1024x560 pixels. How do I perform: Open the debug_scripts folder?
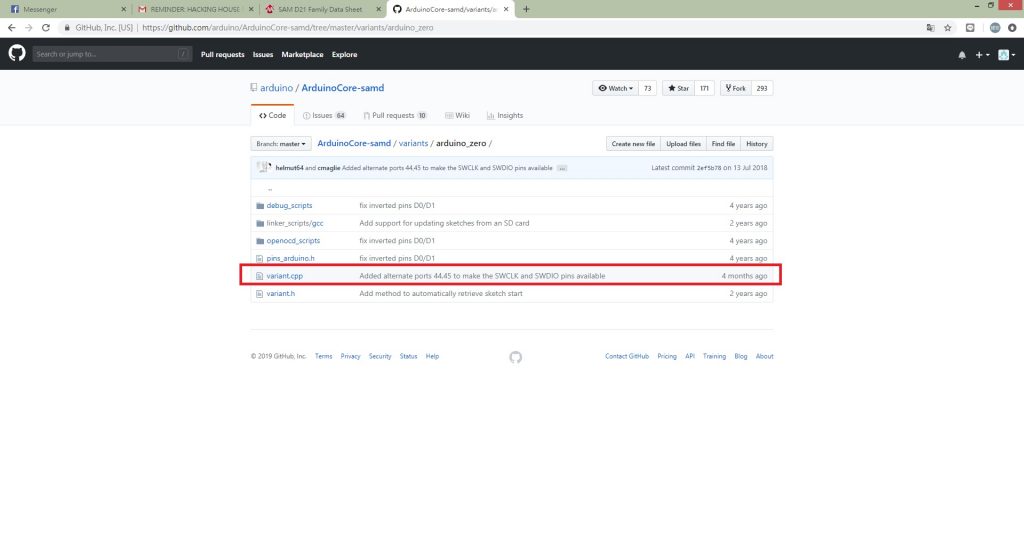tap(289, 206)
